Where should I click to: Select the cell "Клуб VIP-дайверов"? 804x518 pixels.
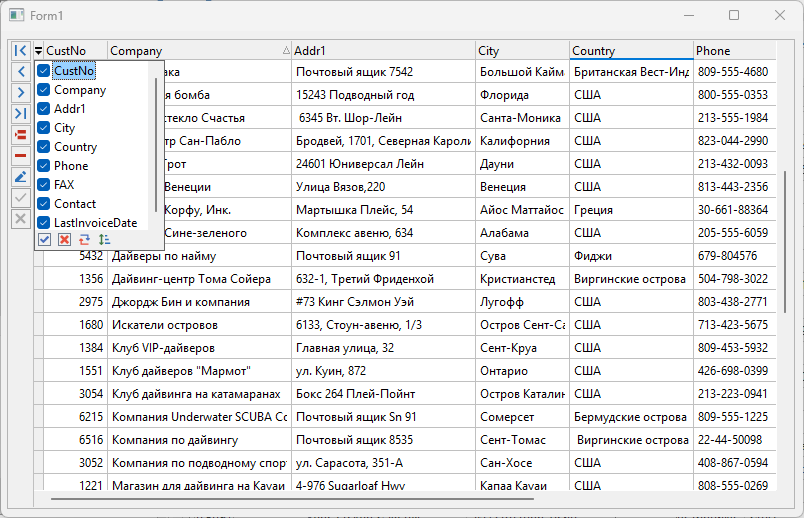tap(162, 348)
